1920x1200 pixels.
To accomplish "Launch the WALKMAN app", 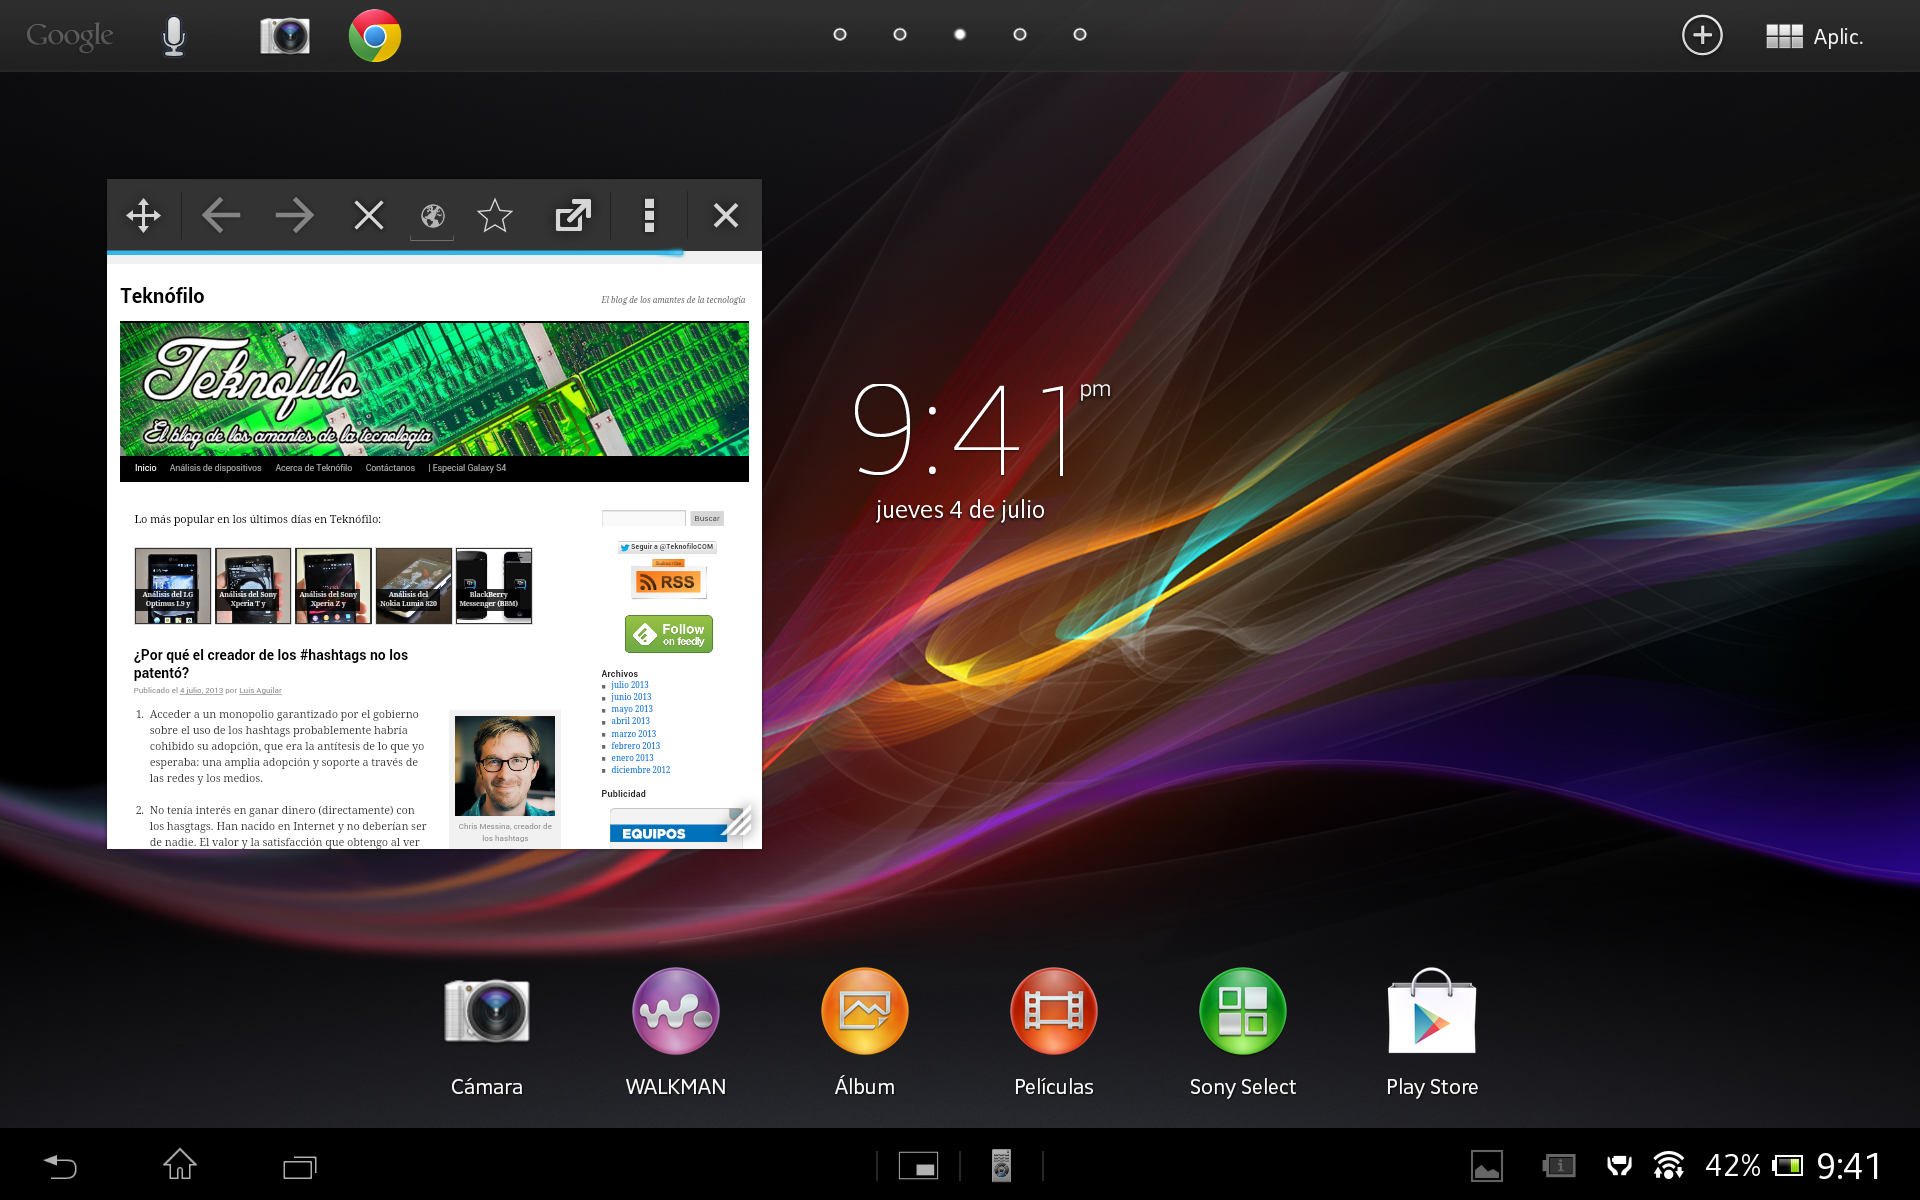I will [x=676, y=1012].
